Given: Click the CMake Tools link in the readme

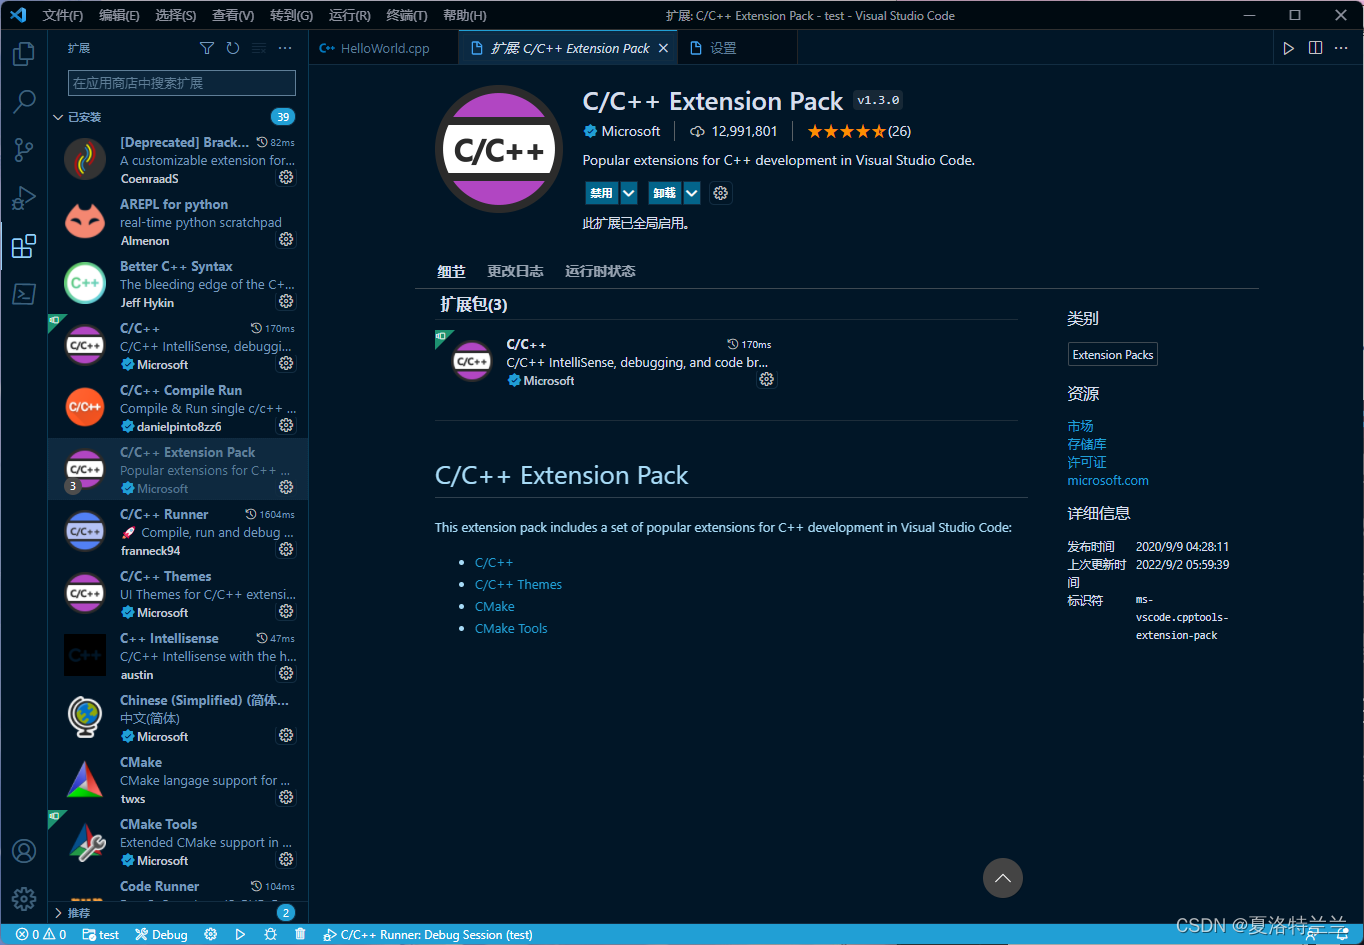Looking at the screenshot, I should pos(511,628).
